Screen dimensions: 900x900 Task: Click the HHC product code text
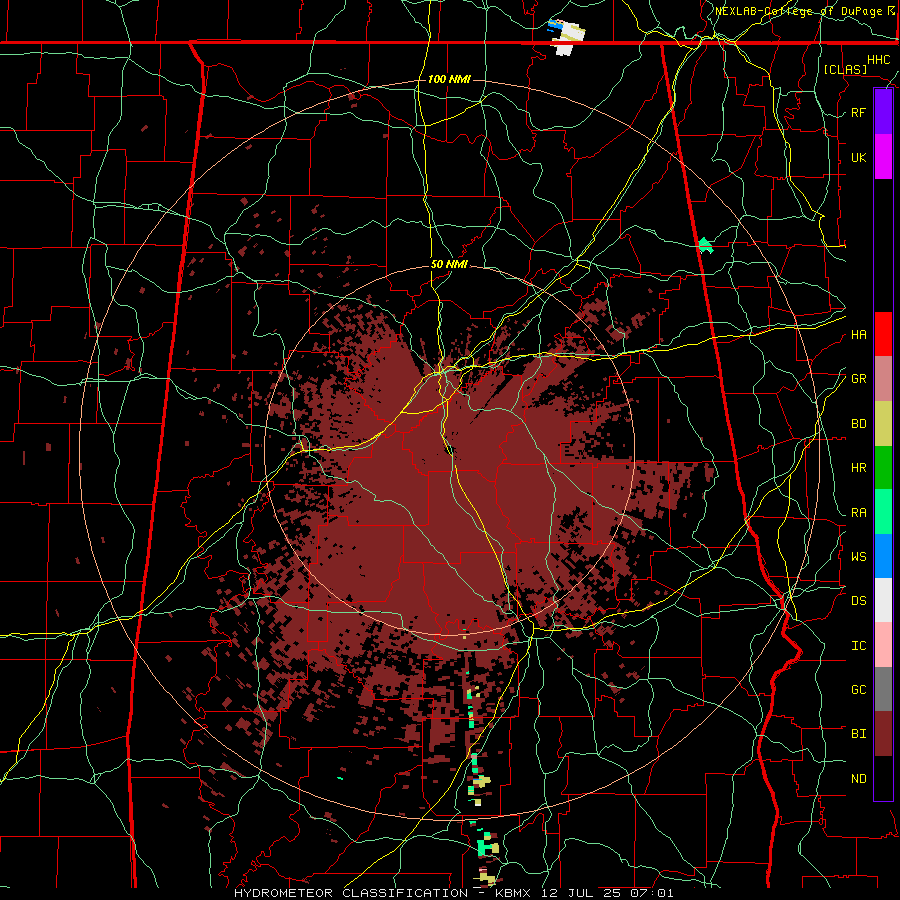[878, 60]
